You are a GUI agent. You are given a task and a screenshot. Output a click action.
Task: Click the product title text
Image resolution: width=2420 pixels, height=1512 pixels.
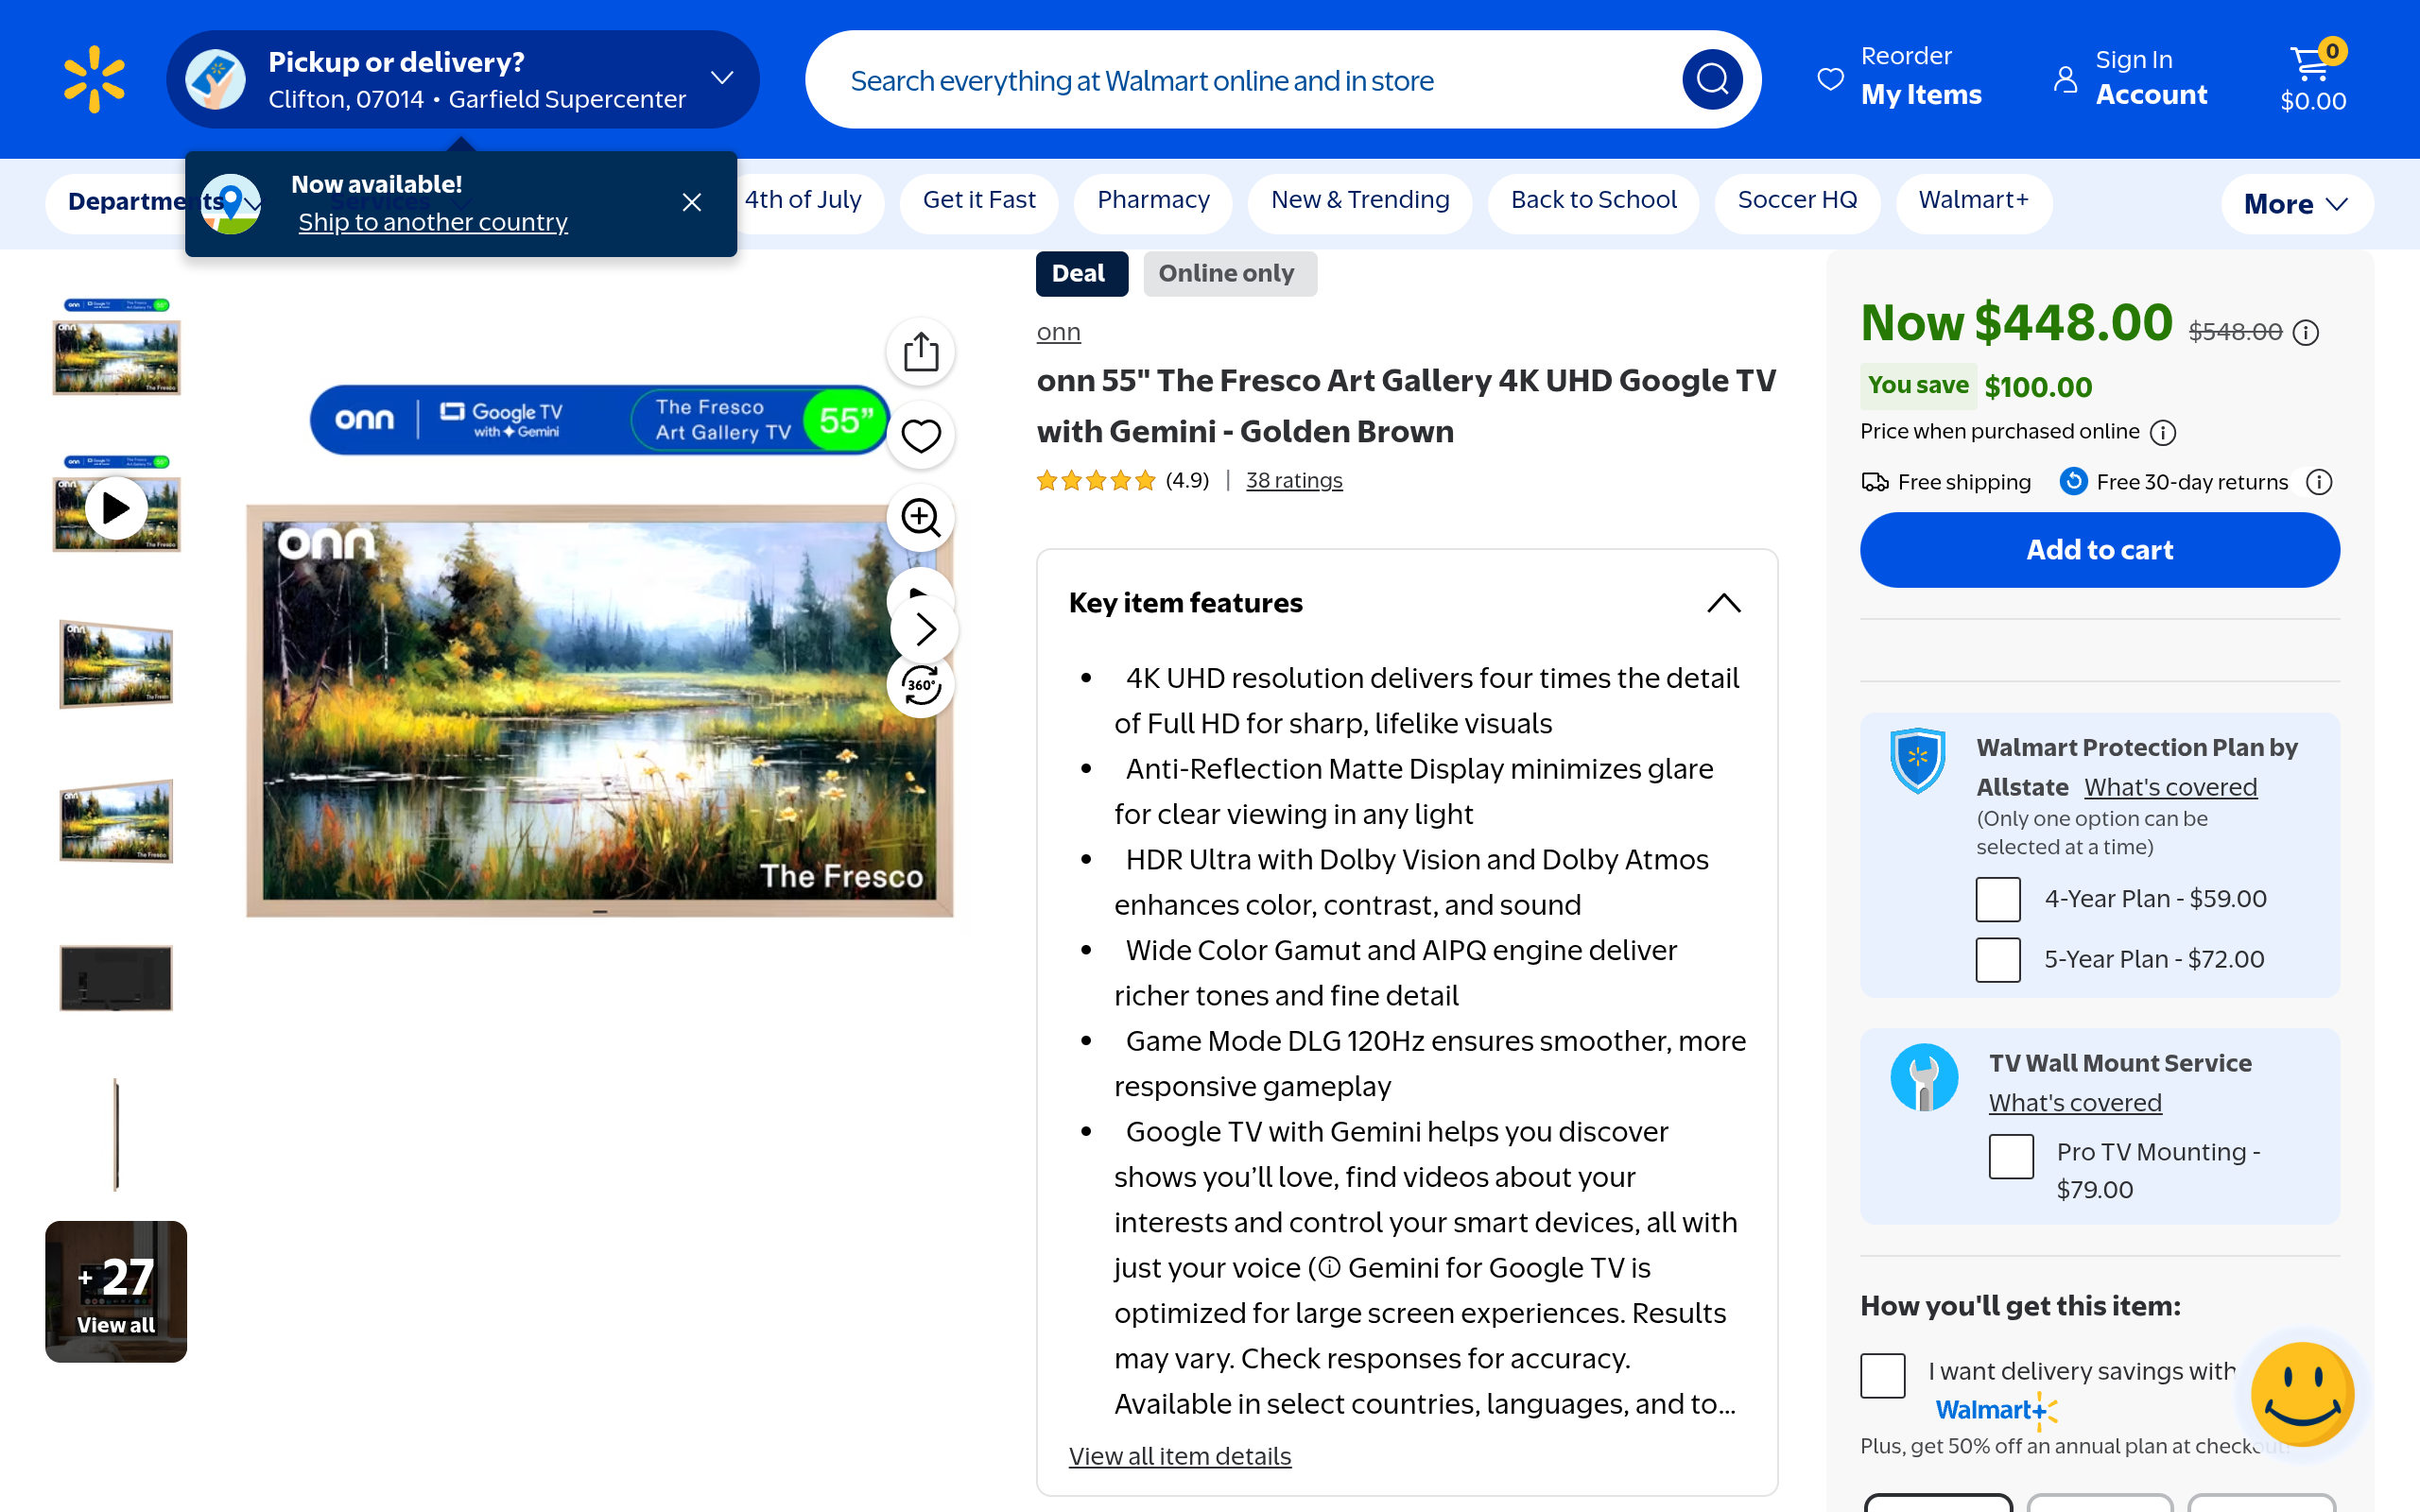tap(1406, 406)
